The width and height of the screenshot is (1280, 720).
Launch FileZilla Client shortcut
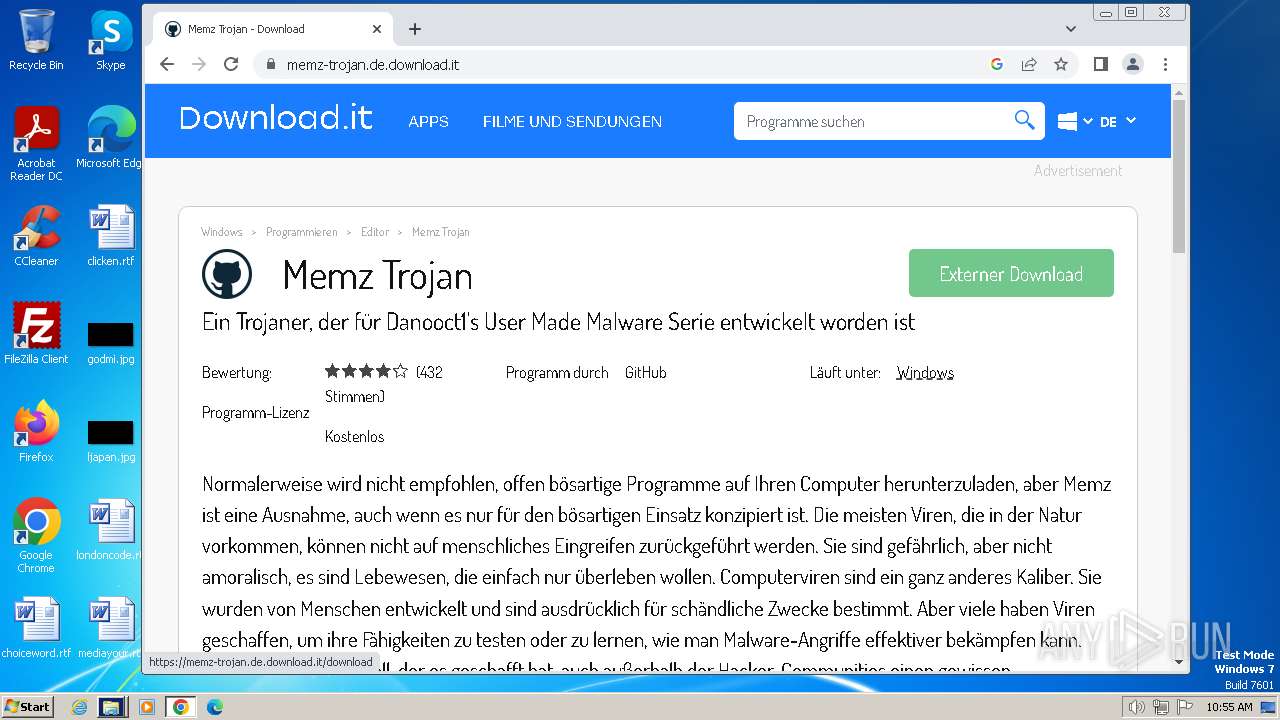36,334
